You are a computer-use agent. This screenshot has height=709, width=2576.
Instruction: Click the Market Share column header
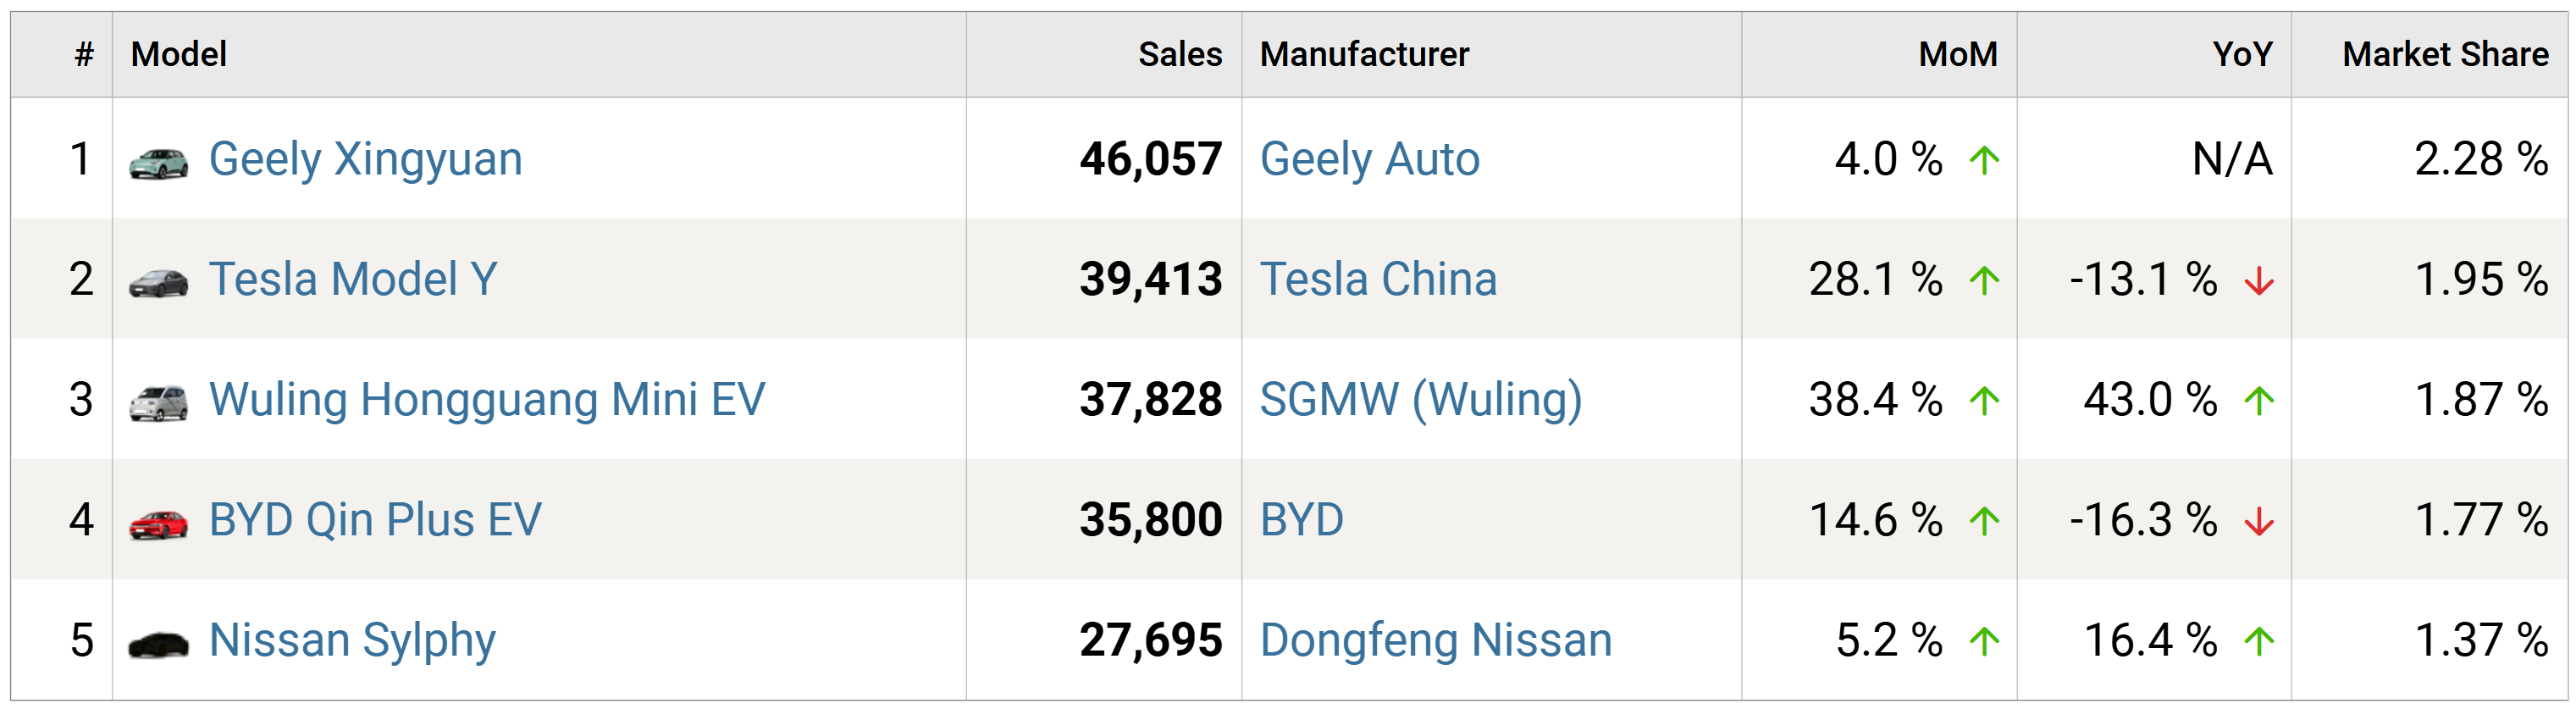pyautogui.click(x=2445, y=54)
